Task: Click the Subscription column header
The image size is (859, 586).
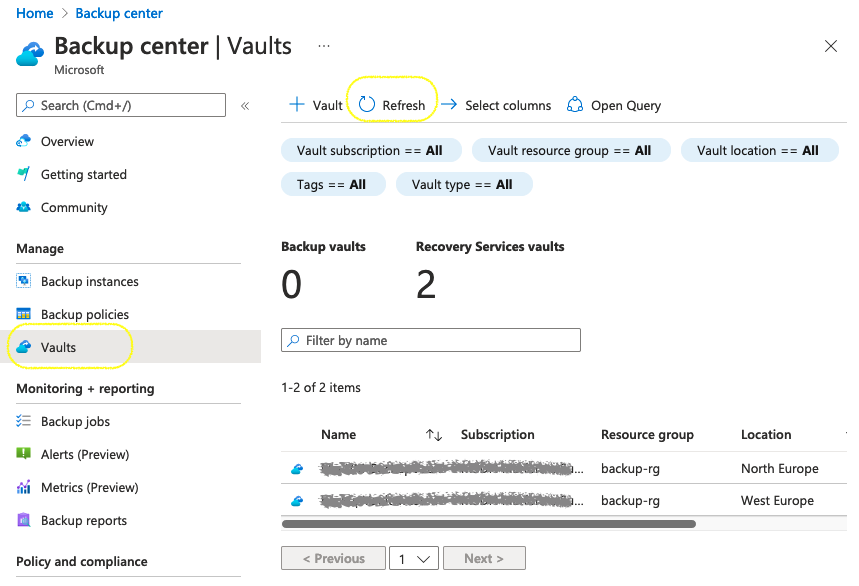Action: tap(497, 434)
